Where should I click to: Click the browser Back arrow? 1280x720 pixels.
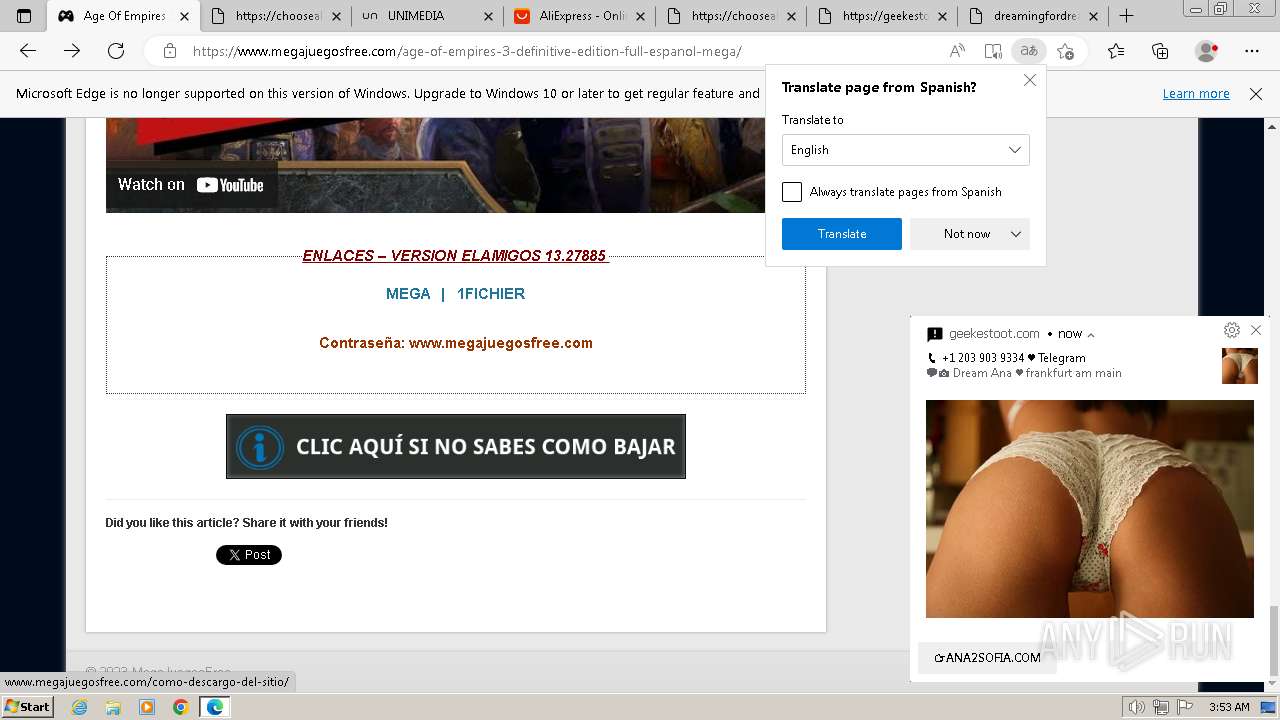(x=28, y=51)
